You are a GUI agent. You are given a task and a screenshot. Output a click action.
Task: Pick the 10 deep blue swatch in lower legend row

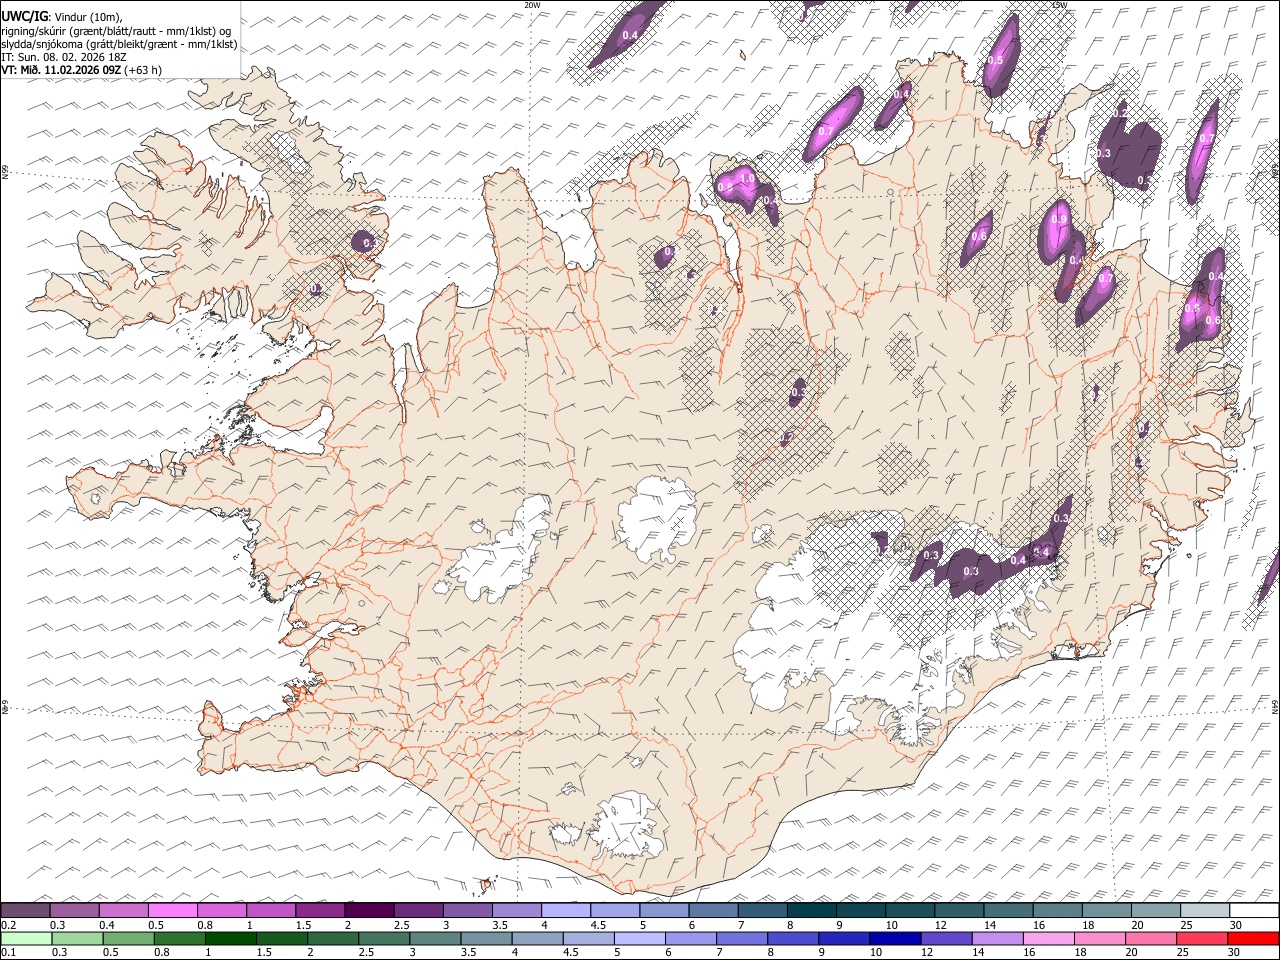[896, 938]
